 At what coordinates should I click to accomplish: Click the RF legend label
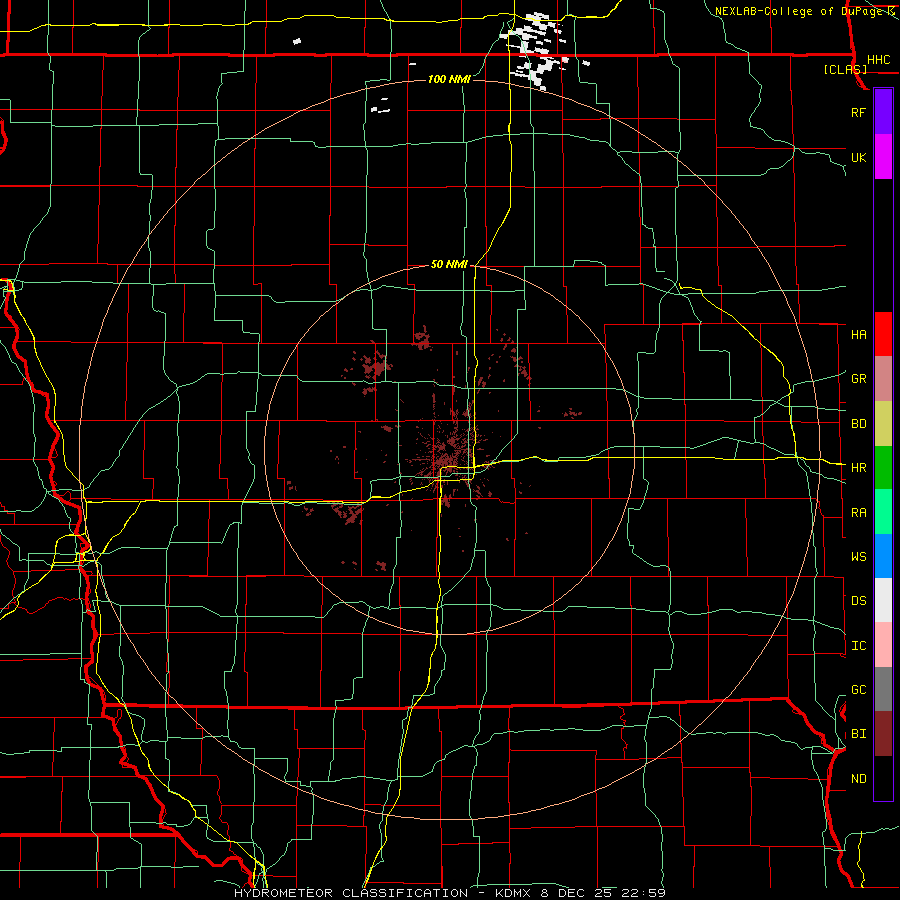(858, 112)
